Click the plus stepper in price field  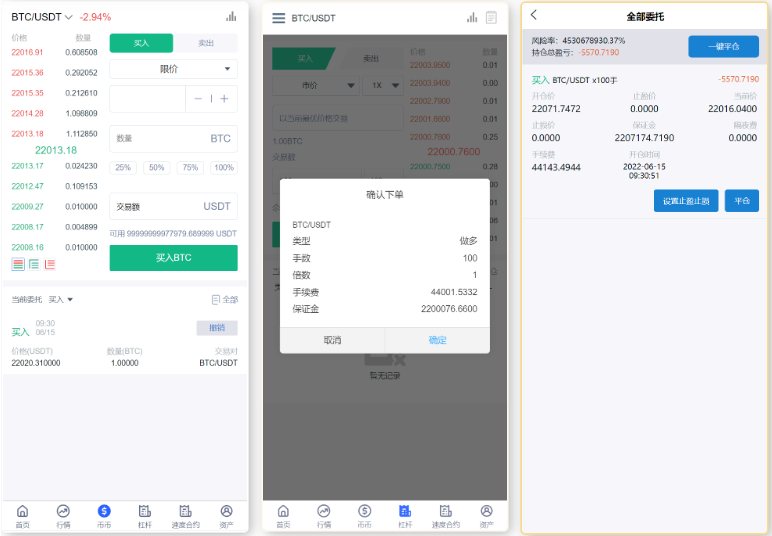224,99
